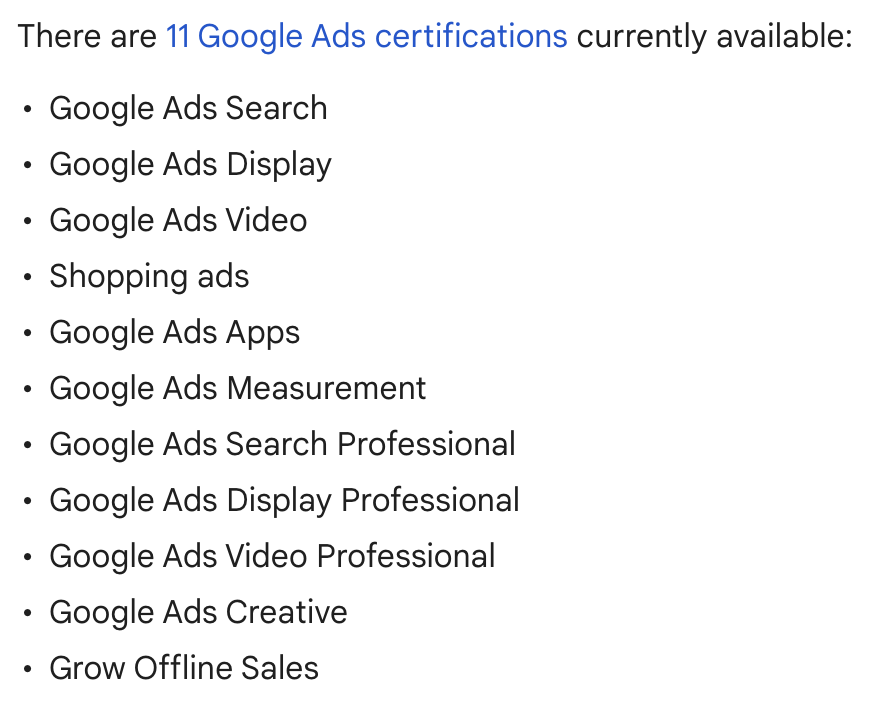This screenshot has width=884, height=720.
Task: Click the Google Ads Video Professional item
Action: 272,556
